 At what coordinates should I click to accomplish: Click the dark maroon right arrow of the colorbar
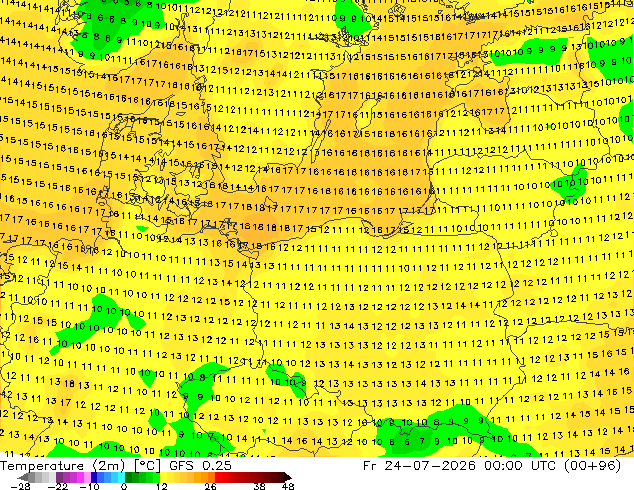coord(287,477)
